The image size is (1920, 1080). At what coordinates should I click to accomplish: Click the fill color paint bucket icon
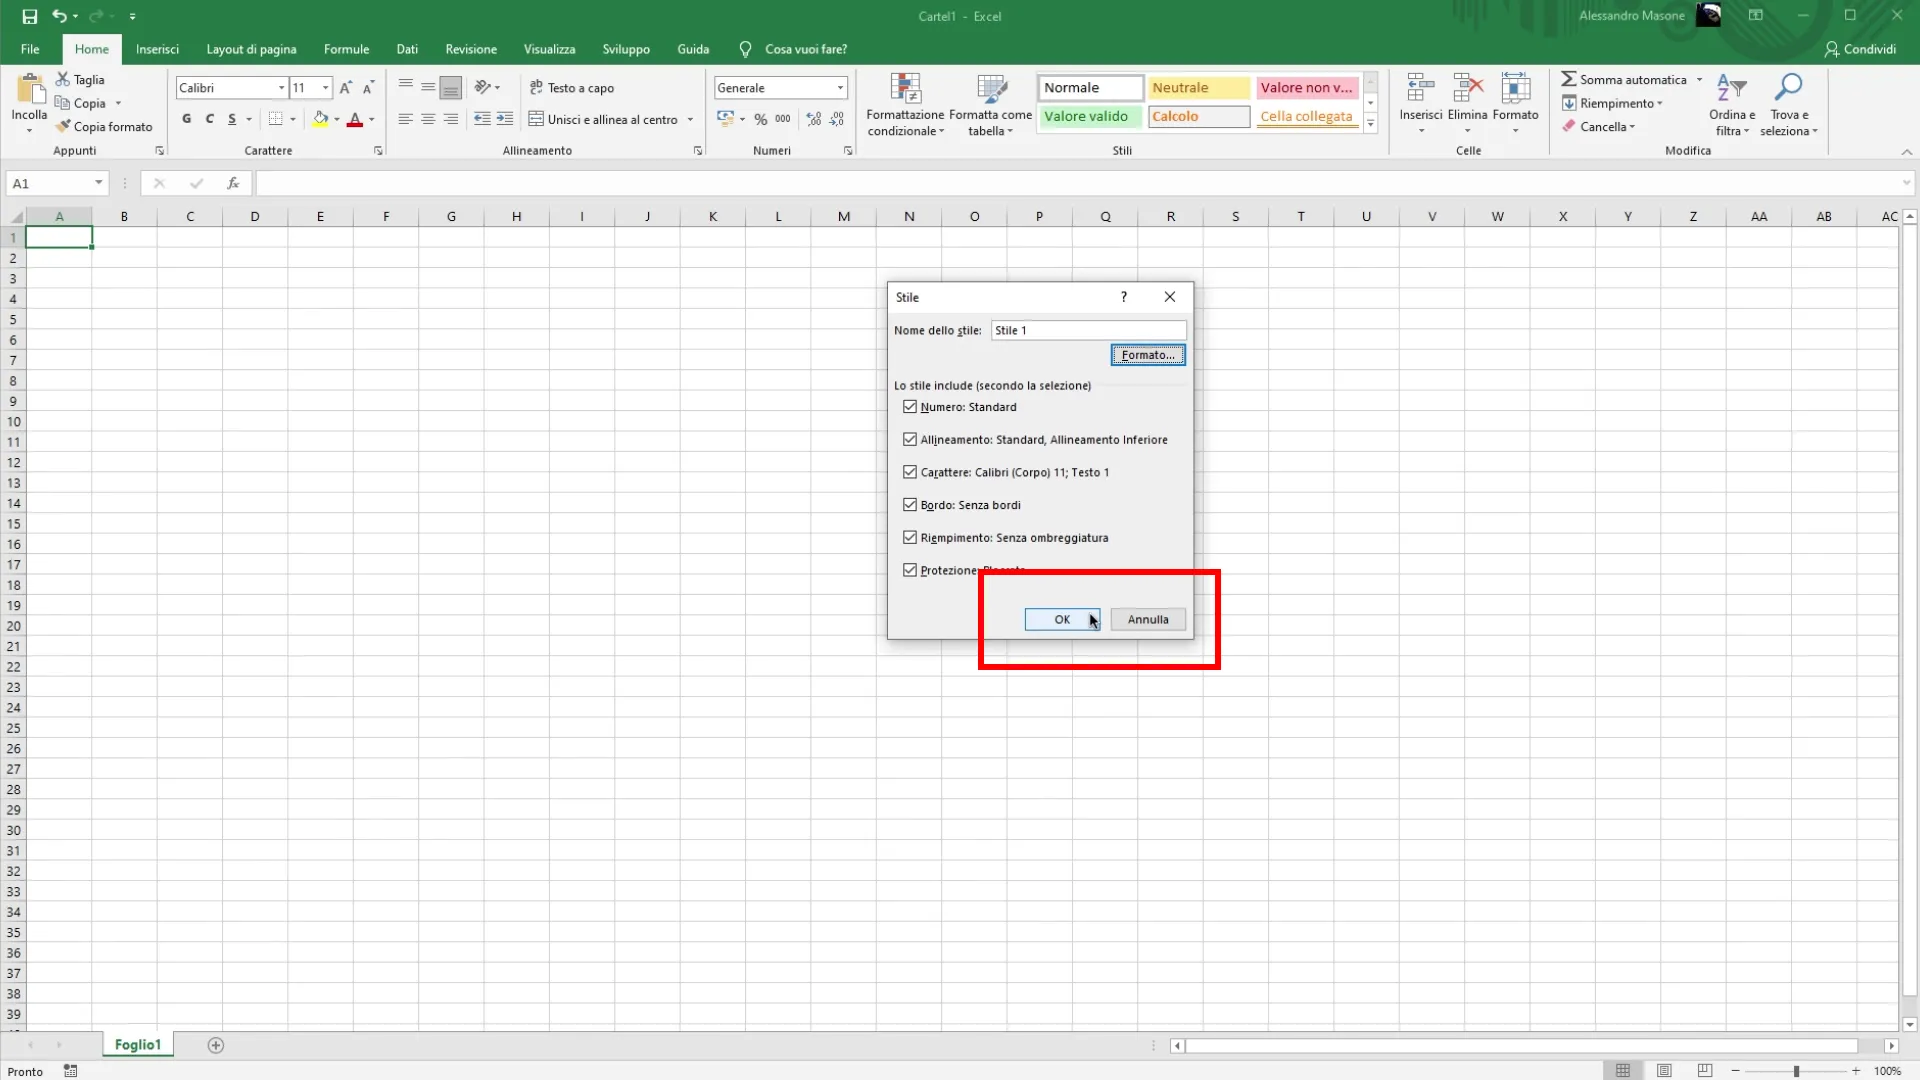(320, 119)
